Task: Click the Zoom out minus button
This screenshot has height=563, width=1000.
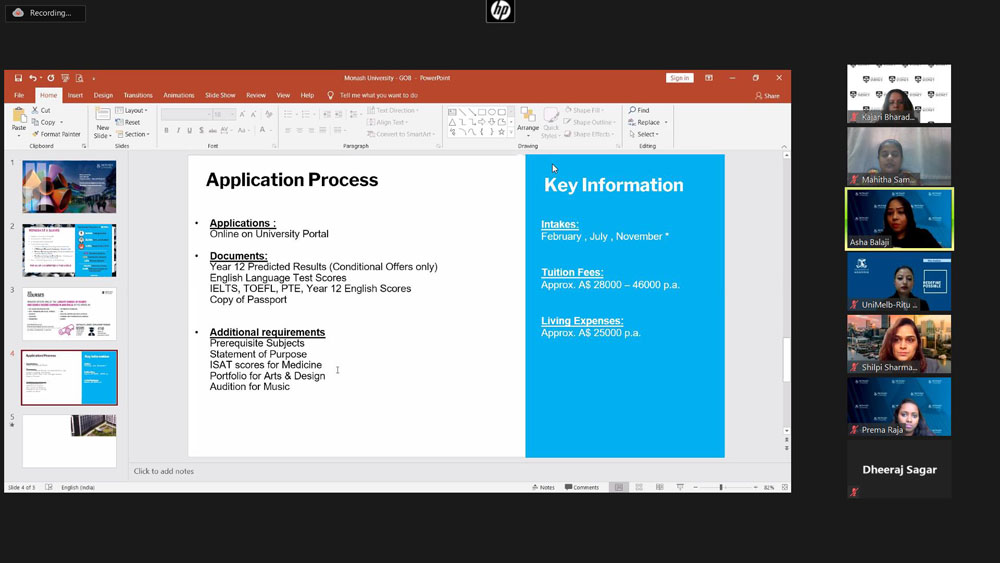Action: pos(696,487)
